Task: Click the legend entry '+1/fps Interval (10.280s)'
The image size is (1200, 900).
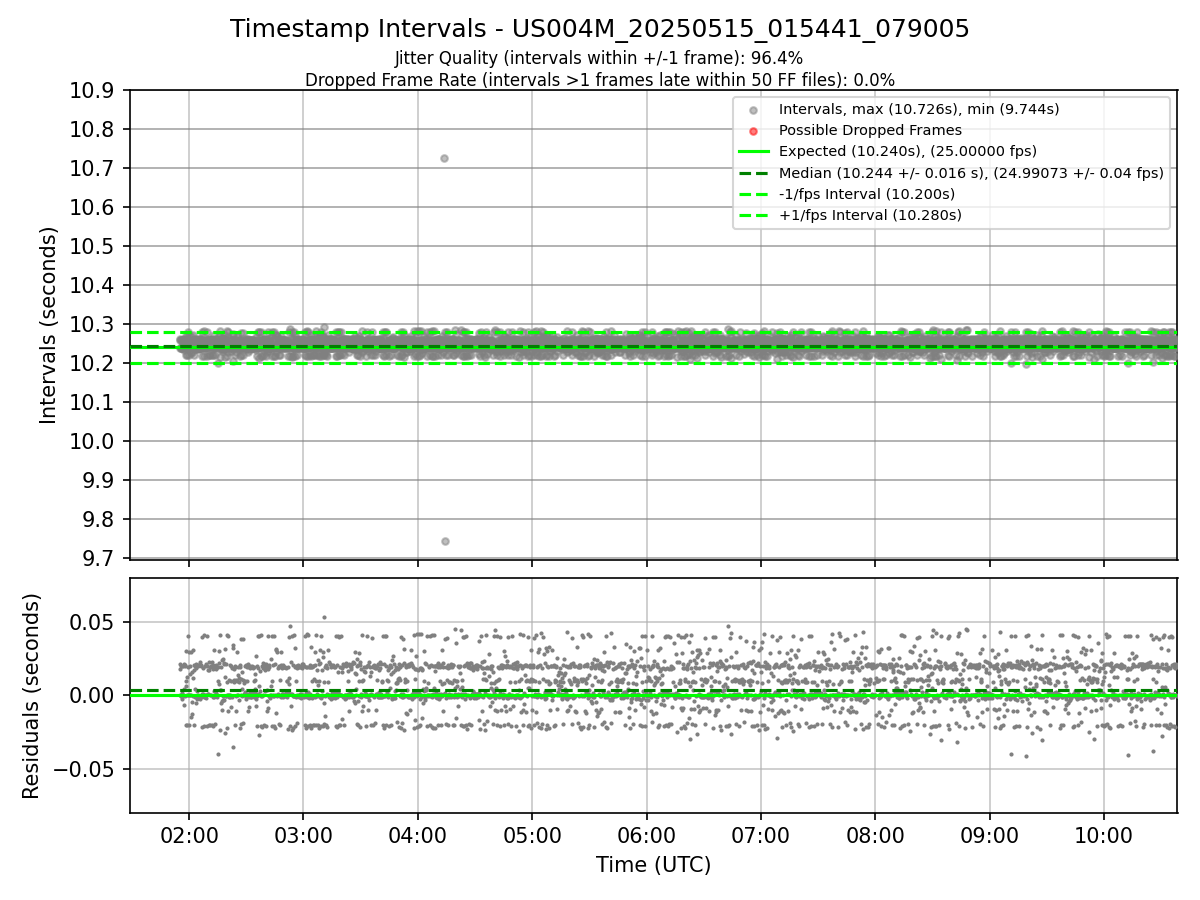Action: click(x=870, y=215)
